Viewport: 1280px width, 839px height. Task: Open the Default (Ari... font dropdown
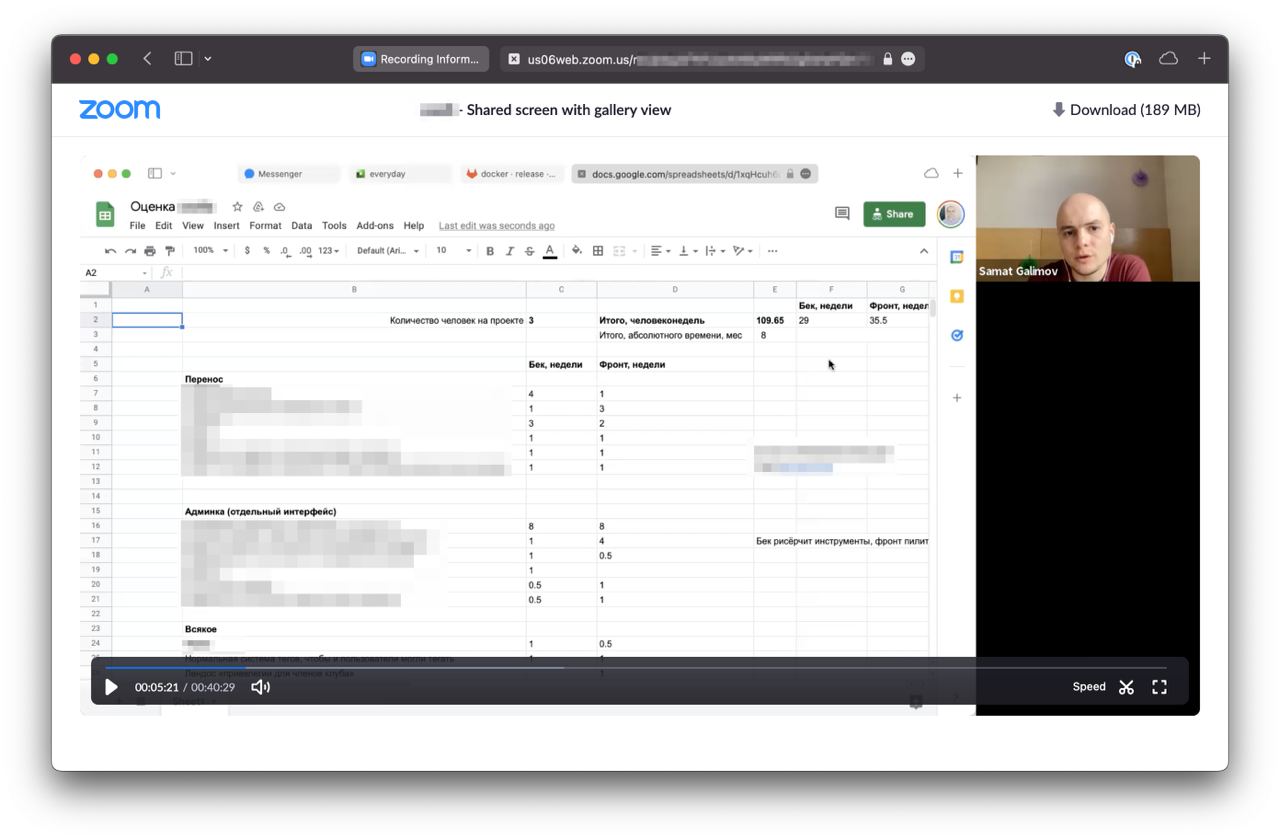388,251
